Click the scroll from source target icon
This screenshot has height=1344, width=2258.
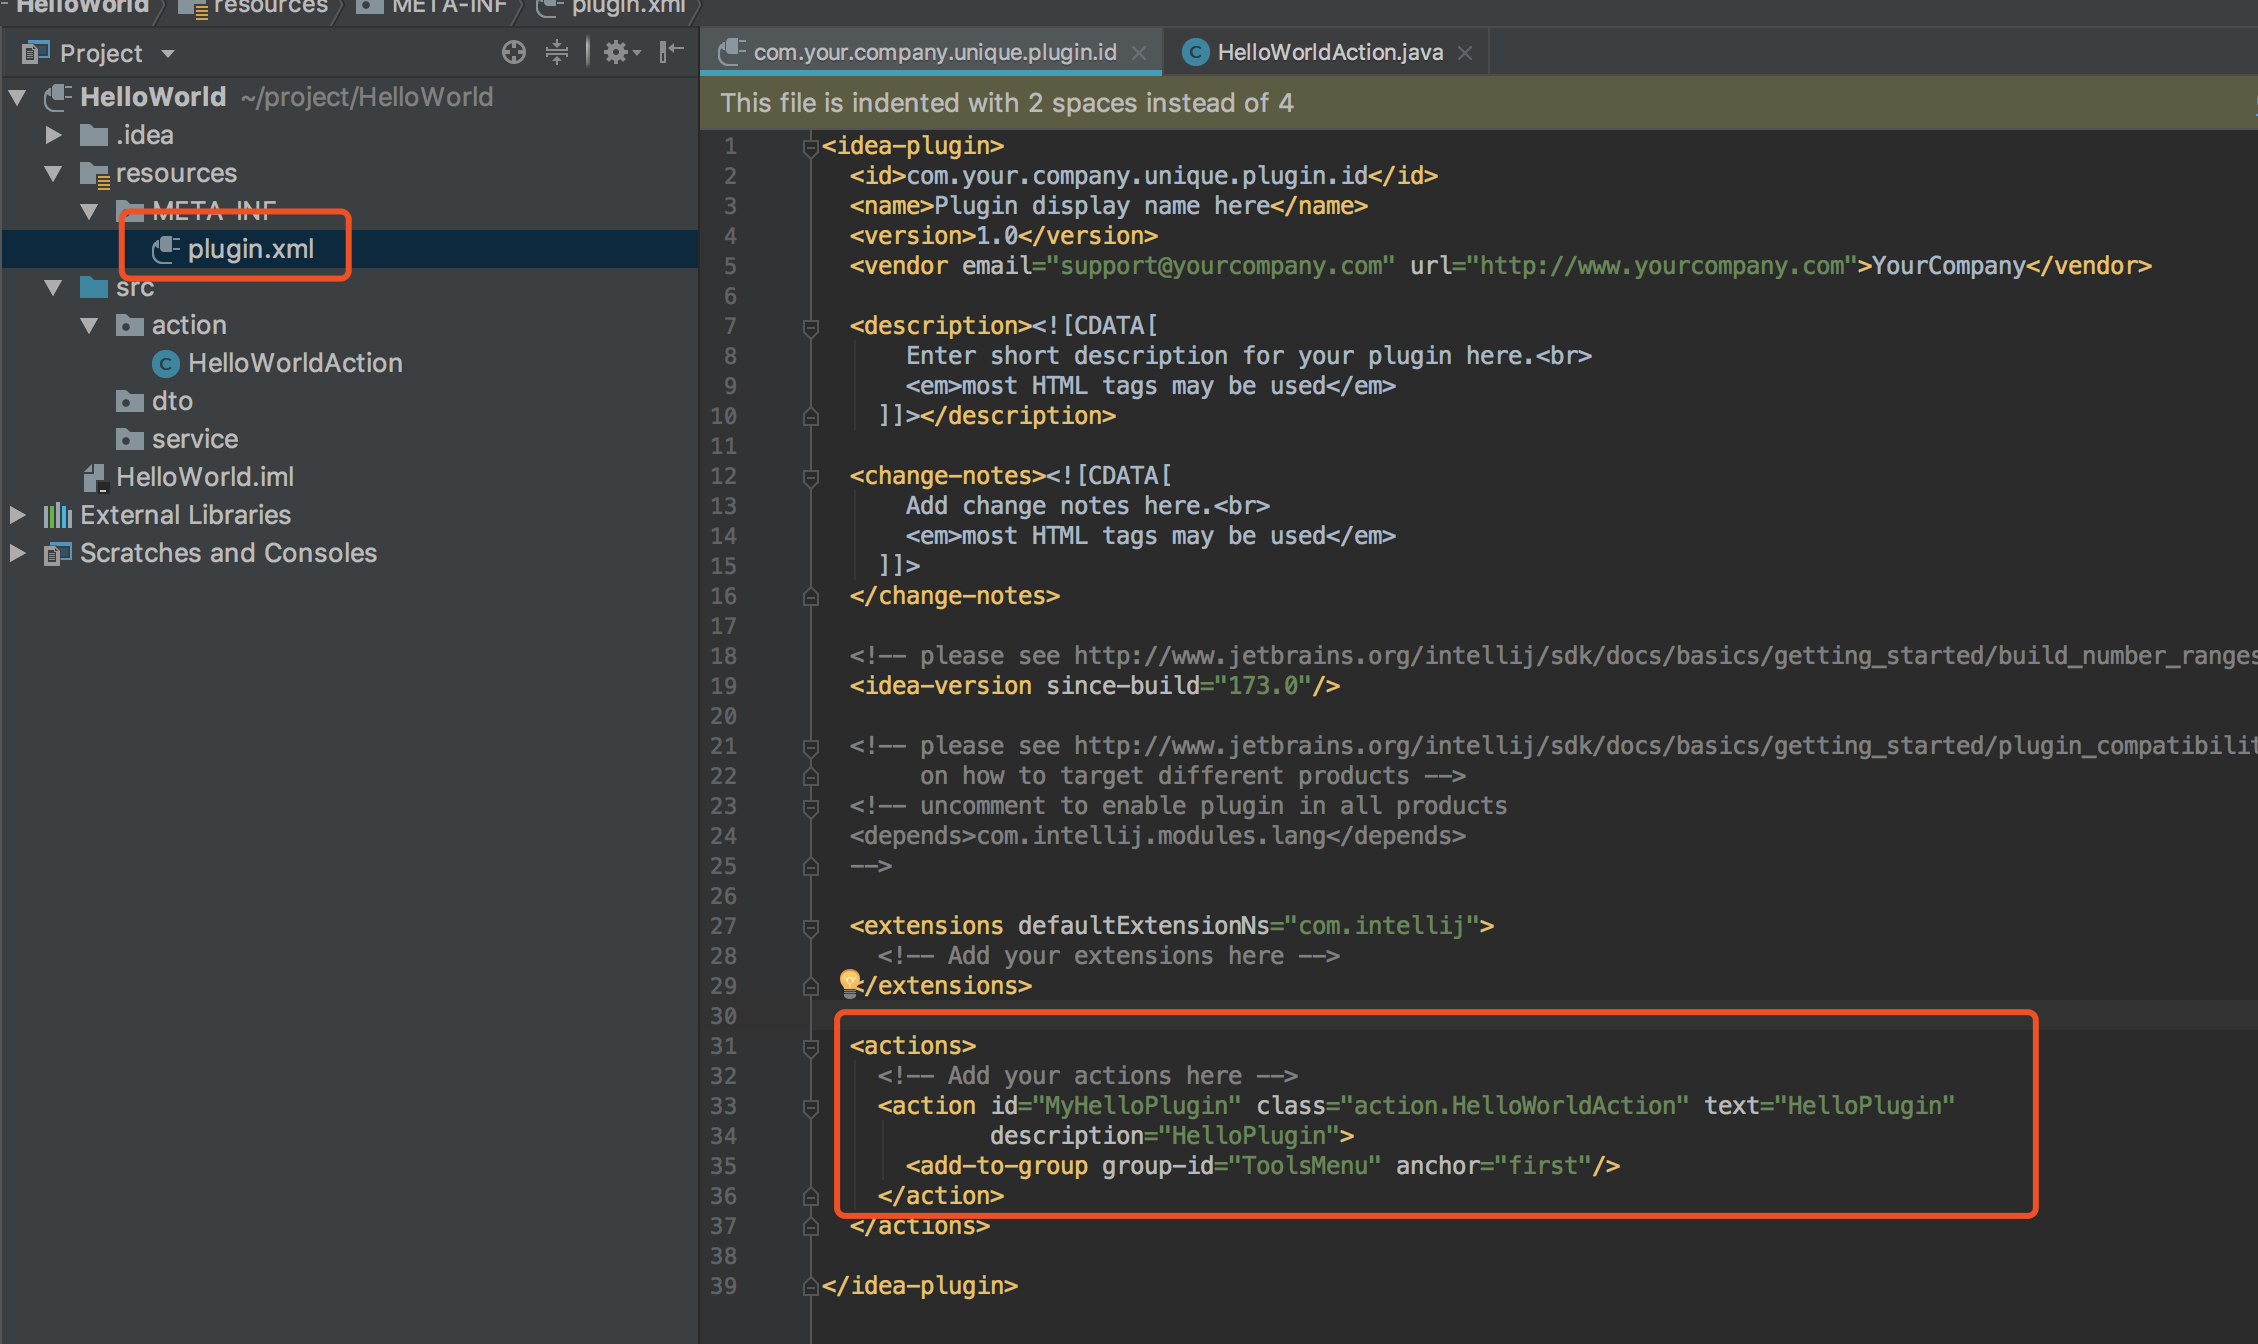pyautogui.click(x=513, y=52)
